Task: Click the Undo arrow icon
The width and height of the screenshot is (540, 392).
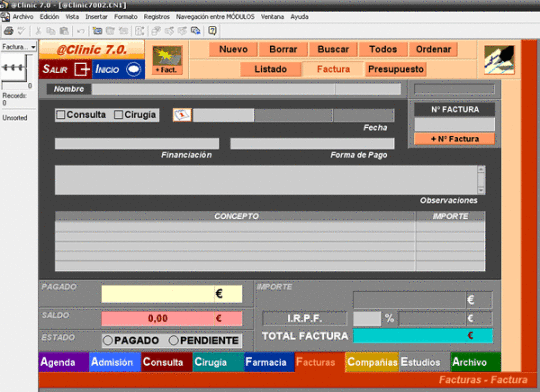Action: click(81, 31)
